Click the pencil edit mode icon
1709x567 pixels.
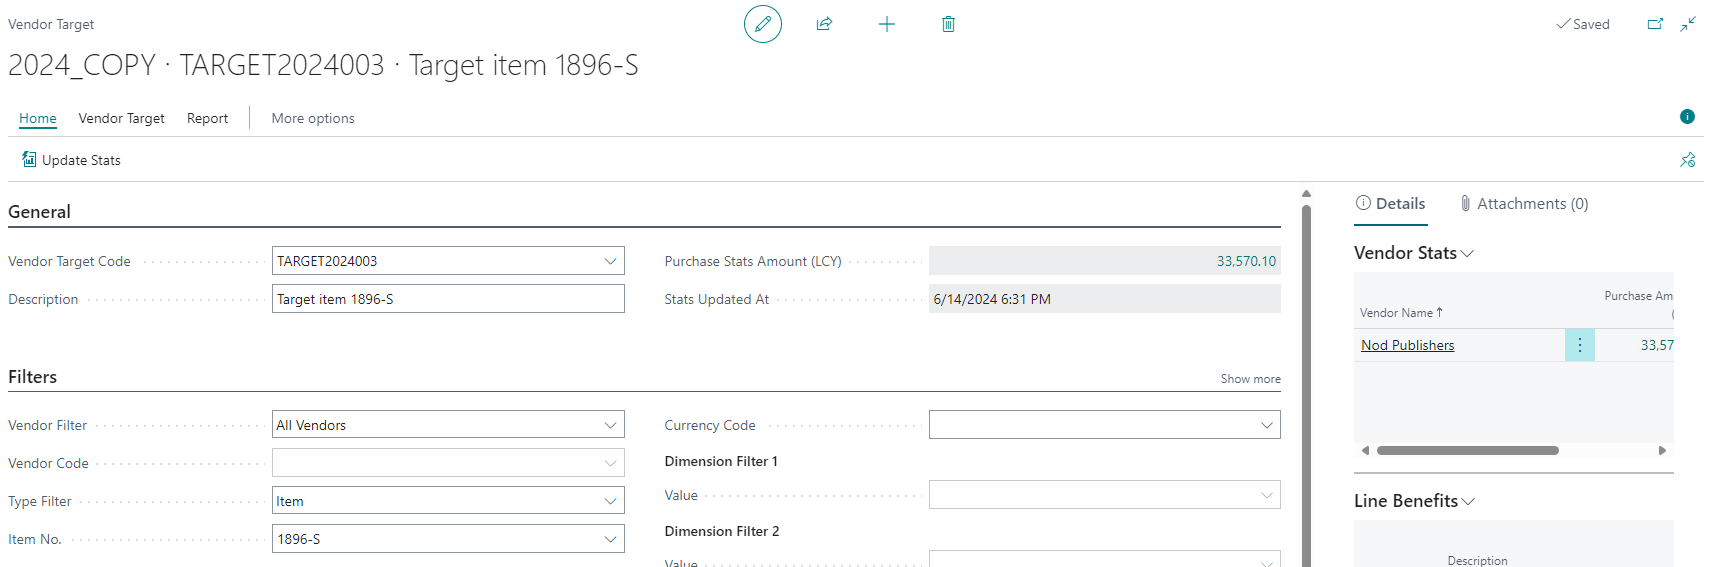coord(763,24)
